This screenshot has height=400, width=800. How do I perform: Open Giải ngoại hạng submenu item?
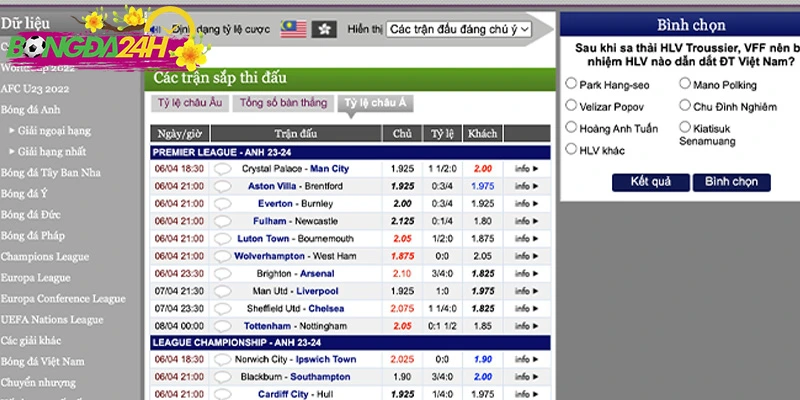pos(55,131)
